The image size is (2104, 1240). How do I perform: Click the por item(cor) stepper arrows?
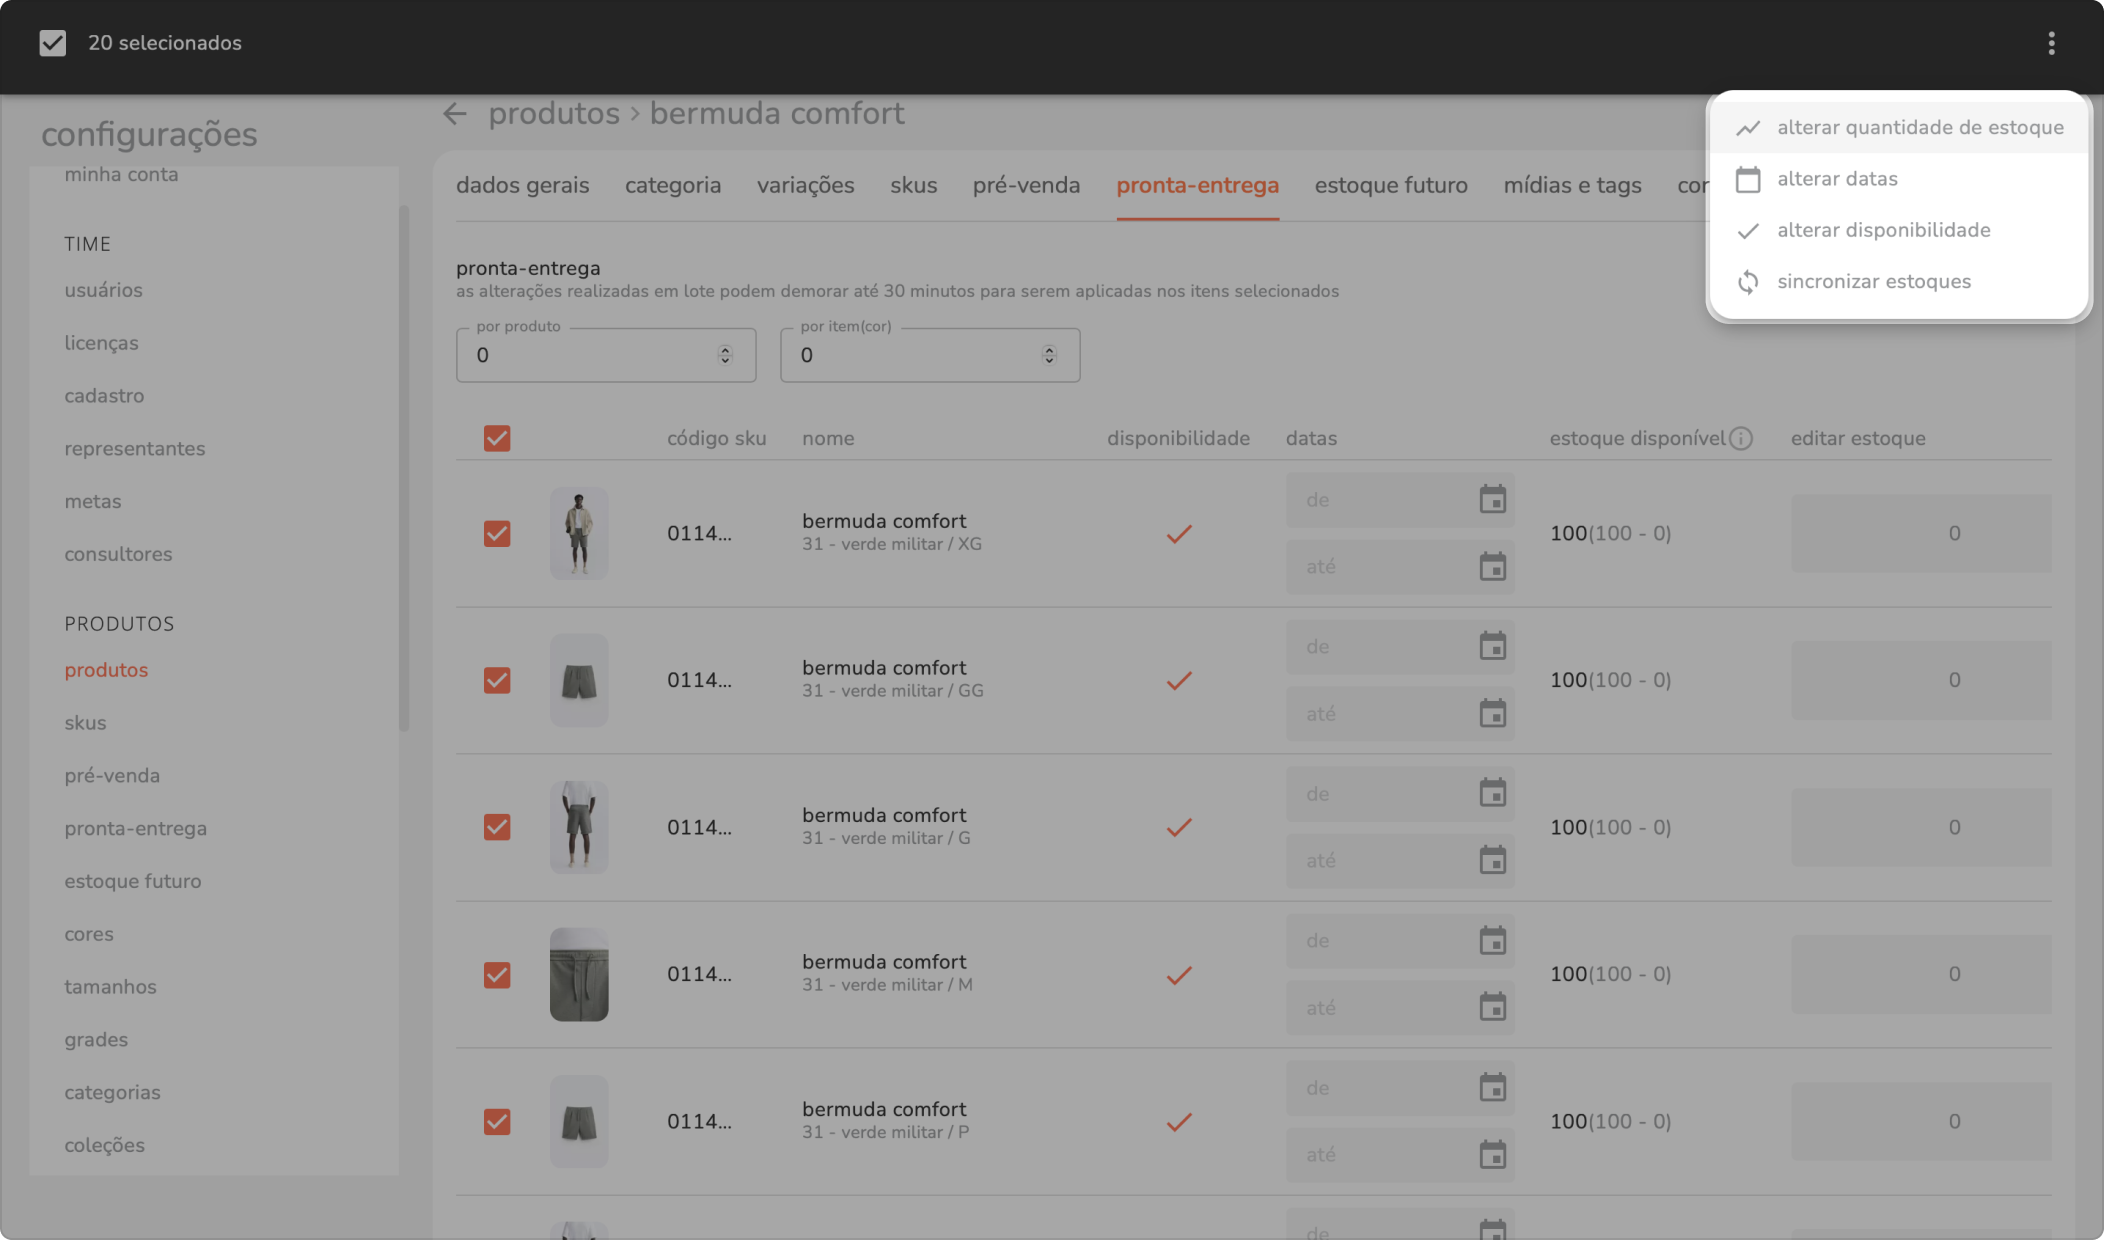click(1049, 355)
